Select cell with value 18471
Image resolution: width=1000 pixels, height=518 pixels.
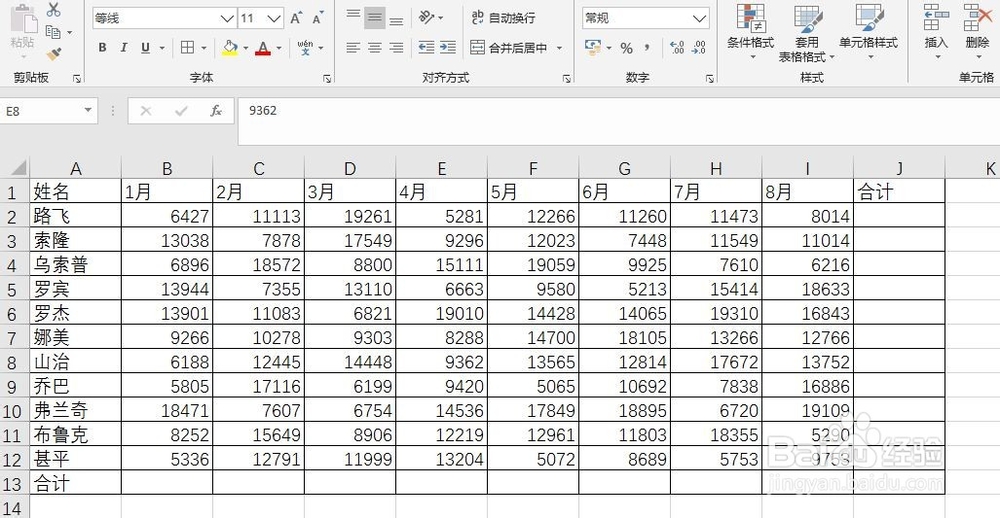(x=167, y=410)
